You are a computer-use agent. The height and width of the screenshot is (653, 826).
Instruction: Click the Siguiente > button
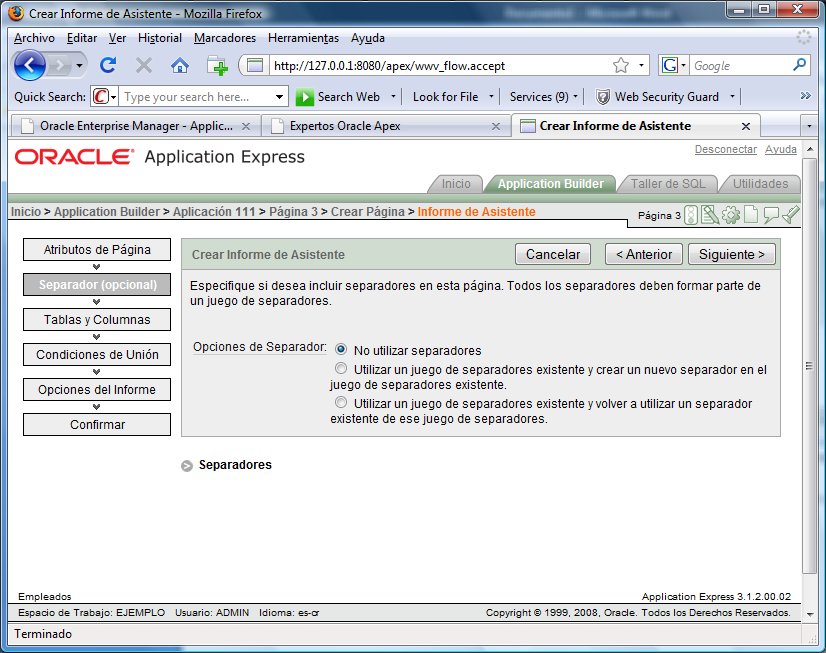click(732, 254)
